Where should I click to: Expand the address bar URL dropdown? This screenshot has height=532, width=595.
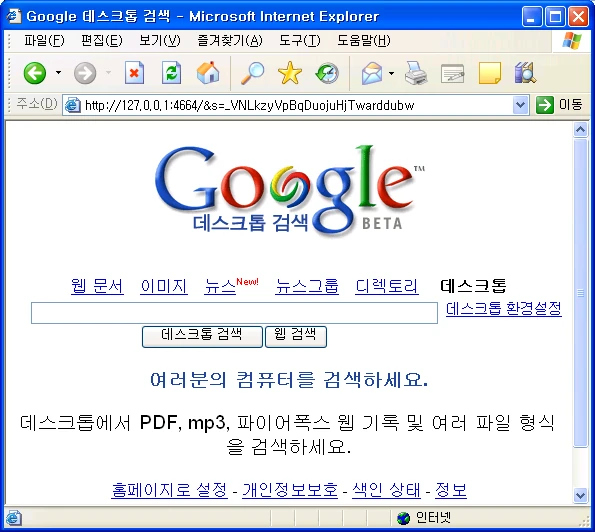[x=521, y=105]
